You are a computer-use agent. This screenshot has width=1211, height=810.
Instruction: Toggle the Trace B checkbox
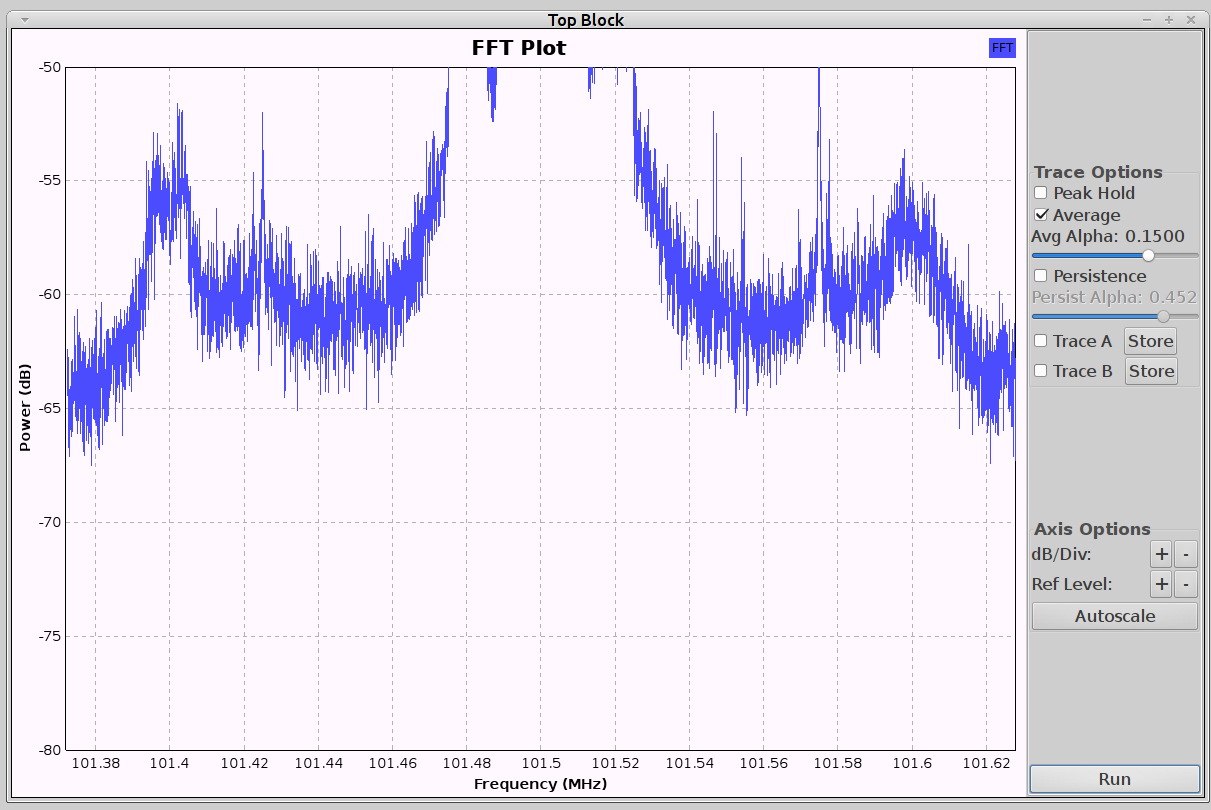click(1041, 371)
